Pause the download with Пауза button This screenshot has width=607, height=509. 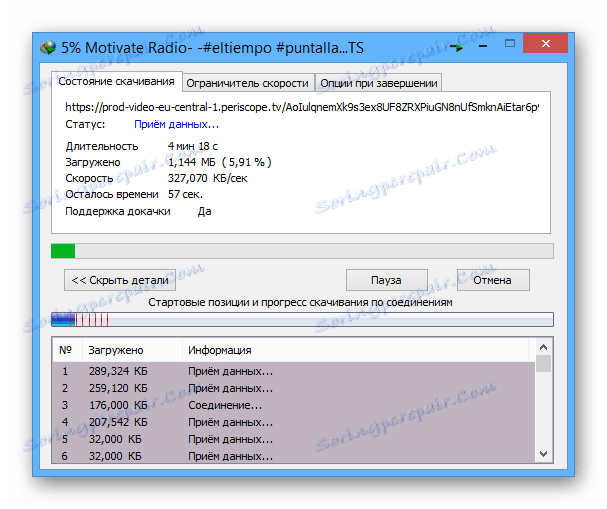coord(386,280)
